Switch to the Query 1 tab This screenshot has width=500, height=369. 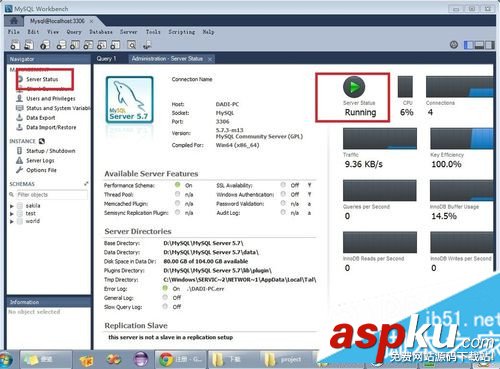[x=106, y=59]
